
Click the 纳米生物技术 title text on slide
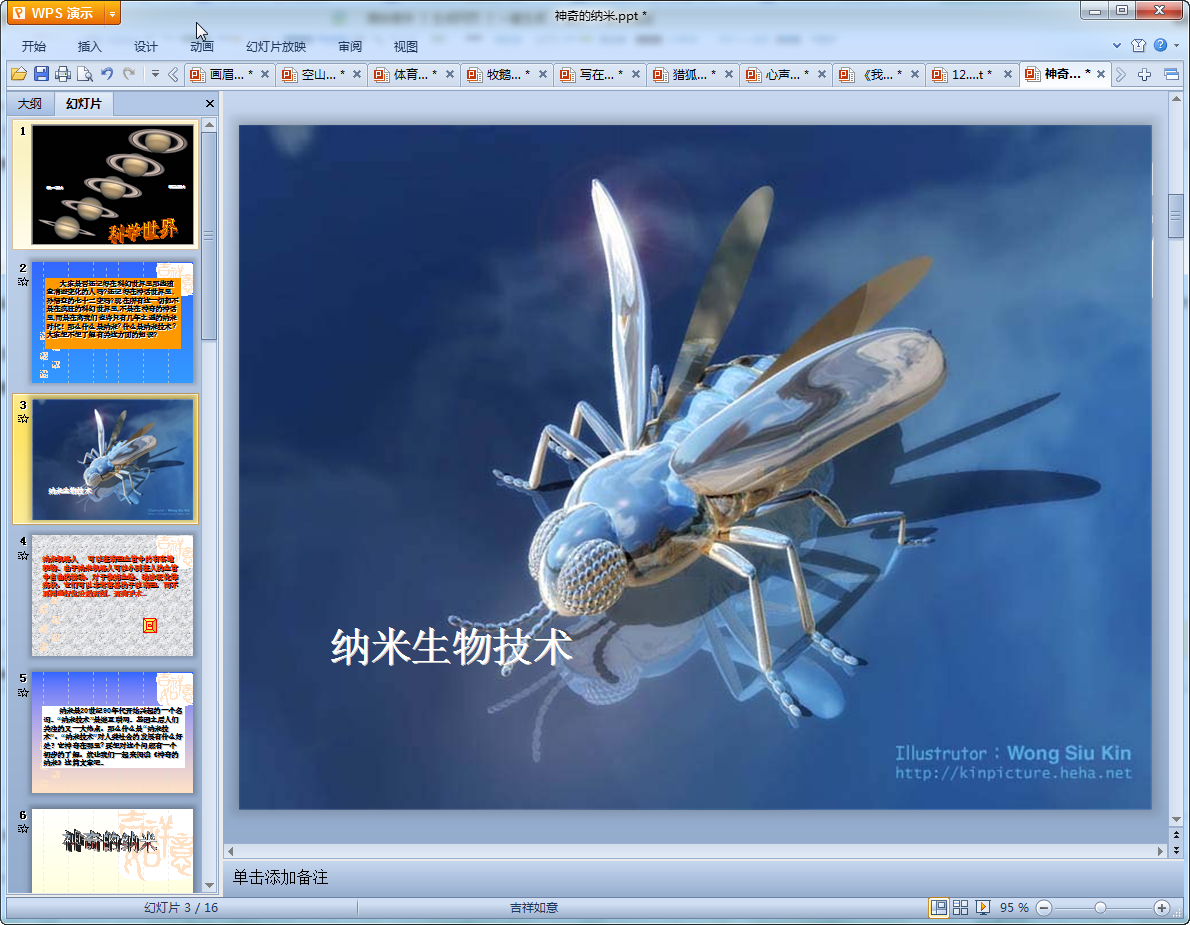[x=451, y=648]
